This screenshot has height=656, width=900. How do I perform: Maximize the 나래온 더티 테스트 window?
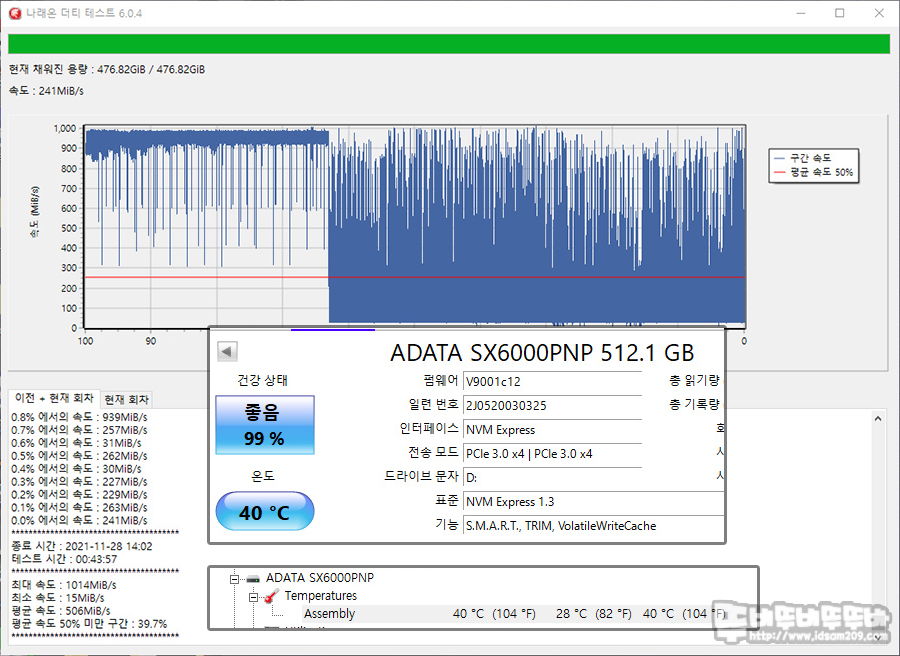click(840, 13)
